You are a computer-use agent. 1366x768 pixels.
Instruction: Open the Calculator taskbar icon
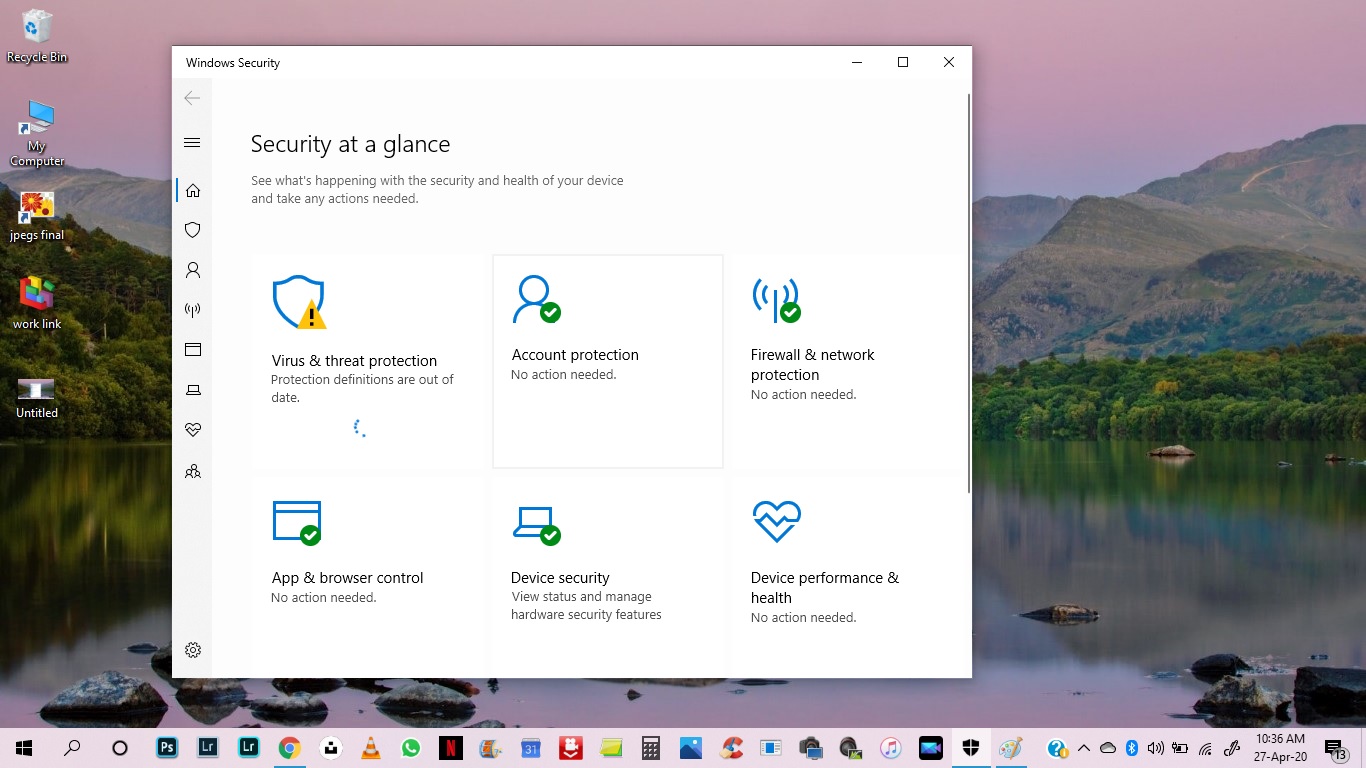(651, 748)
